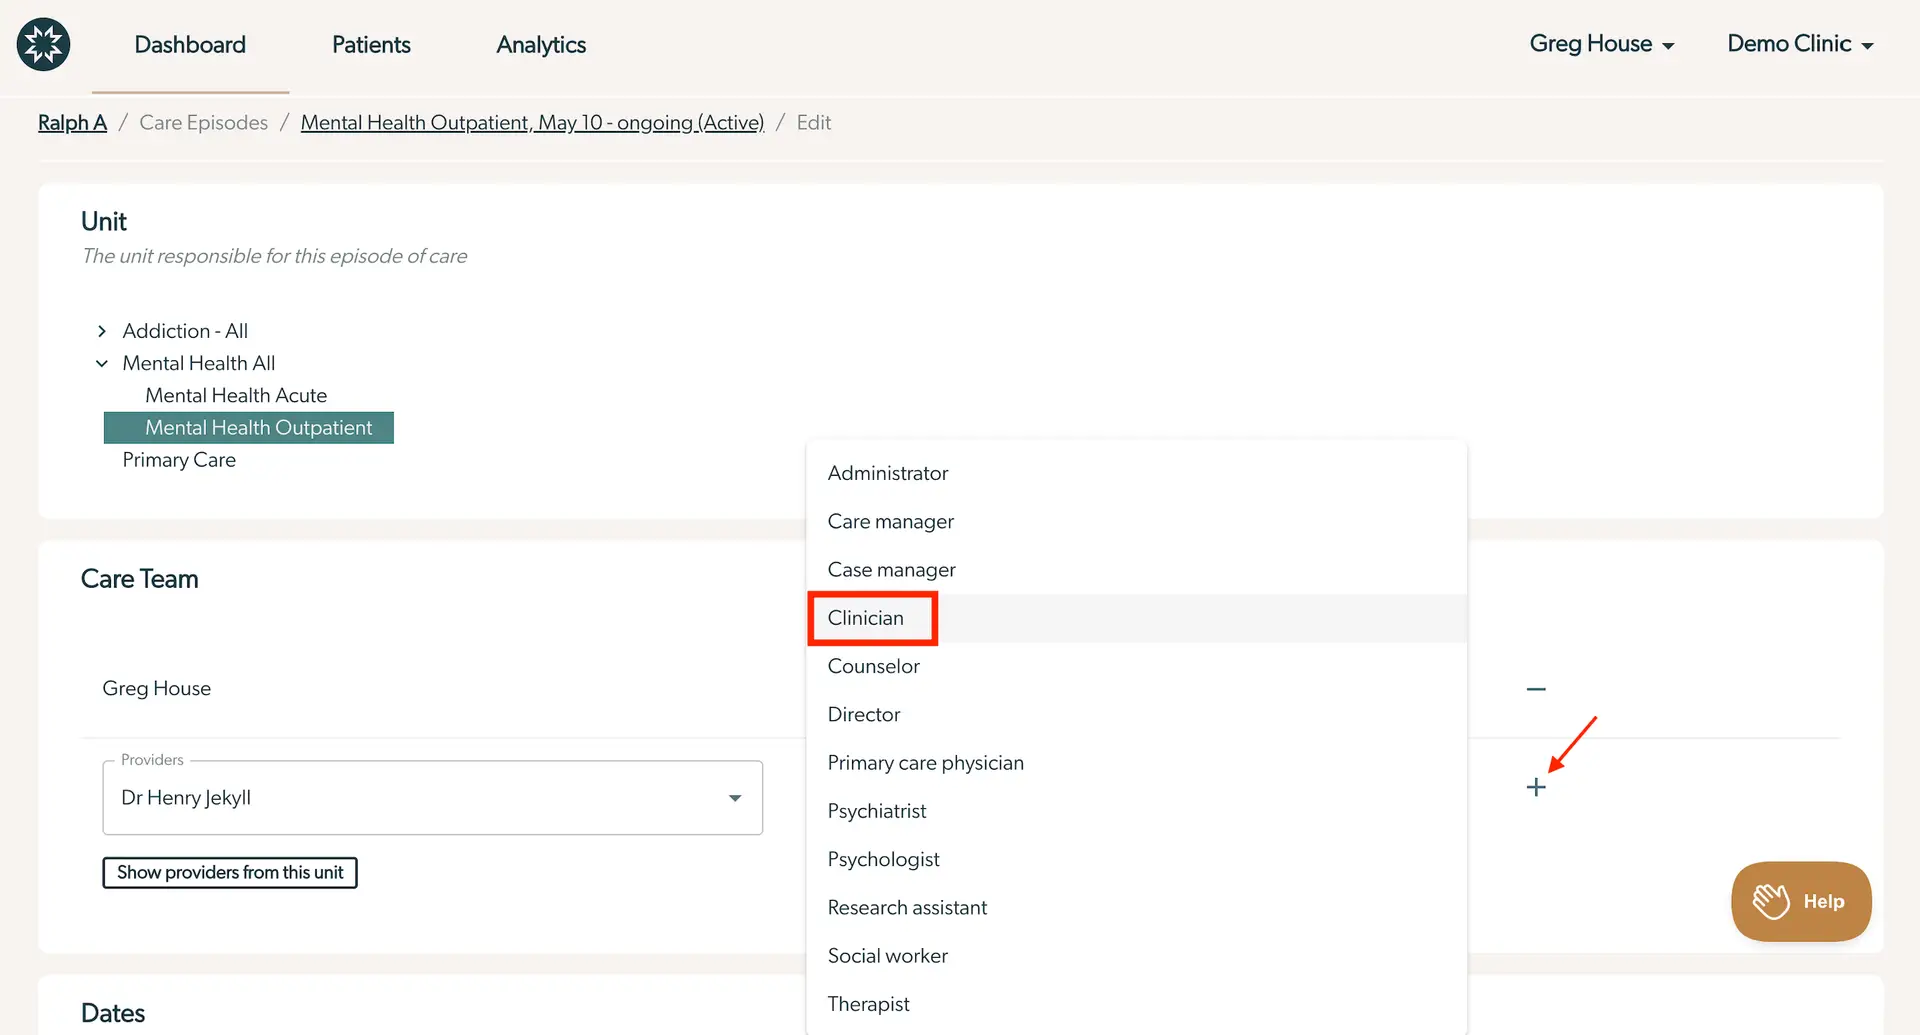The image size is (1920, 1035).
Task: Collapse the Mental Health All node
Action: tap(101, 363)
